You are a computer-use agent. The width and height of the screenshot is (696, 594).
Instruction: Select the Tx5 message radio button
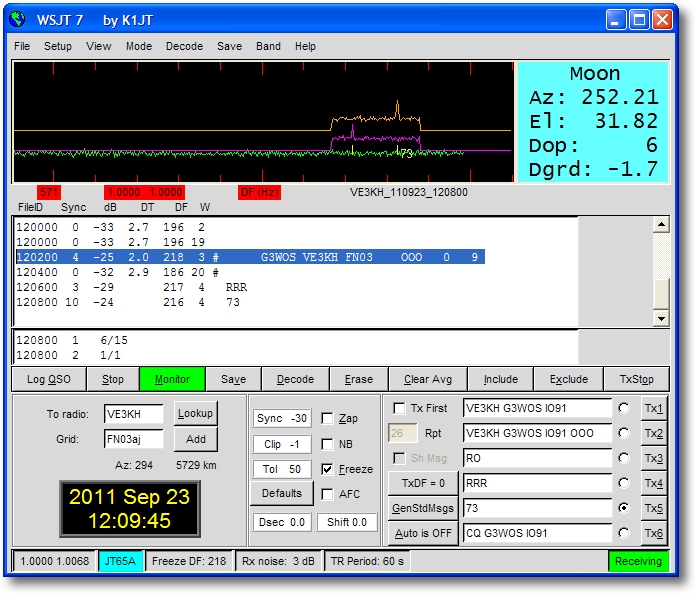point(624,508)
